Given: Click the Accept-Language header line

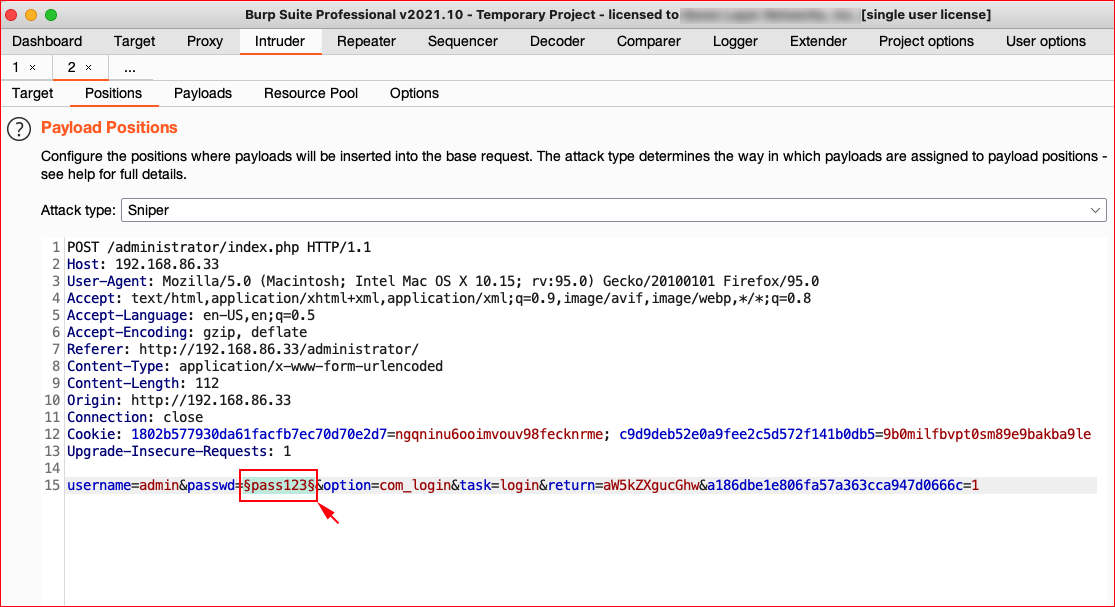Looking at the screenshot, I should coord(191,316).
